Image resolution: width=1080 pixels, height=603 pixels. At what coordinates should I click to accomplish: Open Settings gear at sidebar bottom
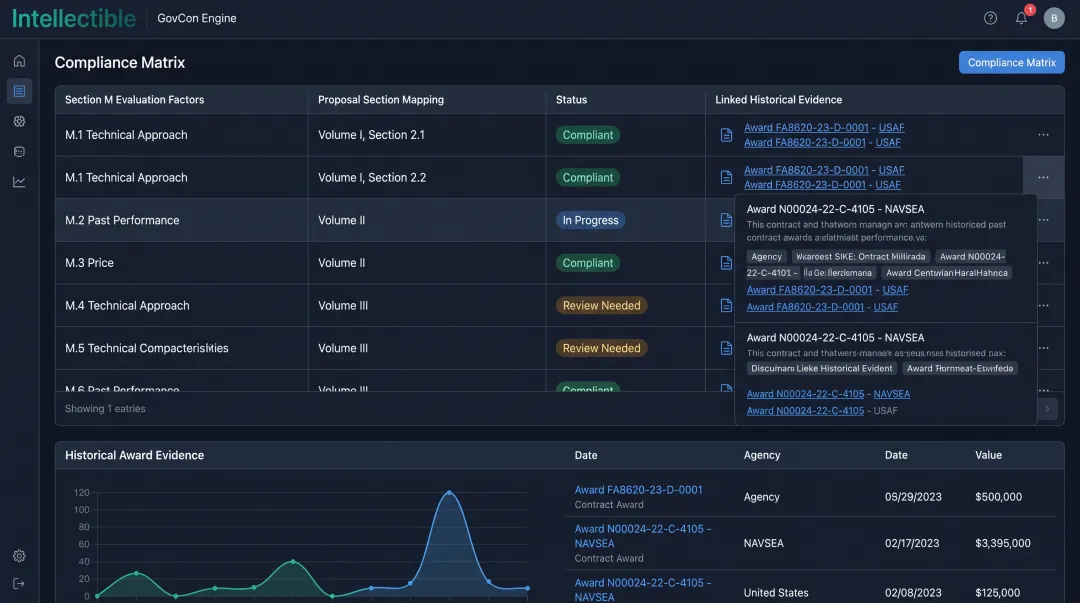coord(19,555)
